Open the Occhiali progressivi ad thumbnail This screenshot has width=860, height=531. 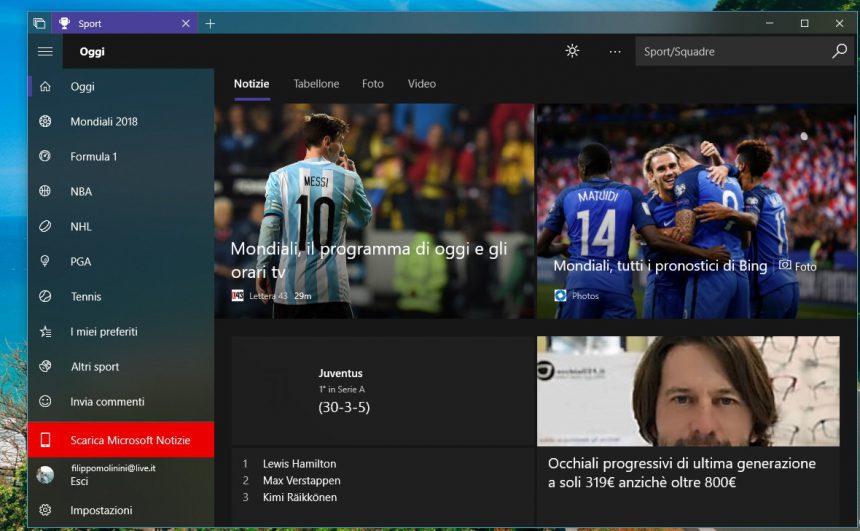click(688, 391)
